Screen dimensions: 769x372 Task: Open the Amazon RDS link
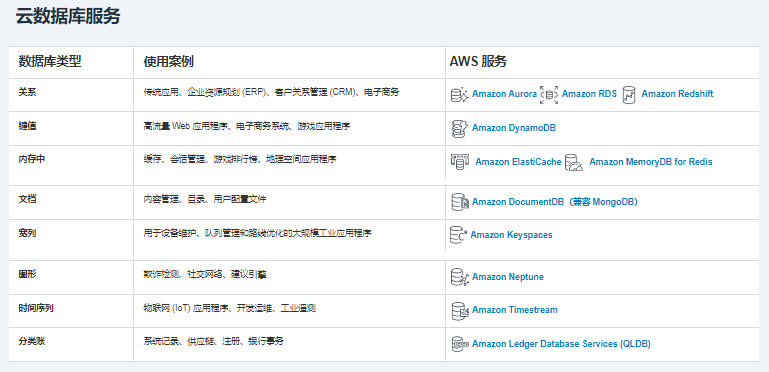(x=589, y=94)
